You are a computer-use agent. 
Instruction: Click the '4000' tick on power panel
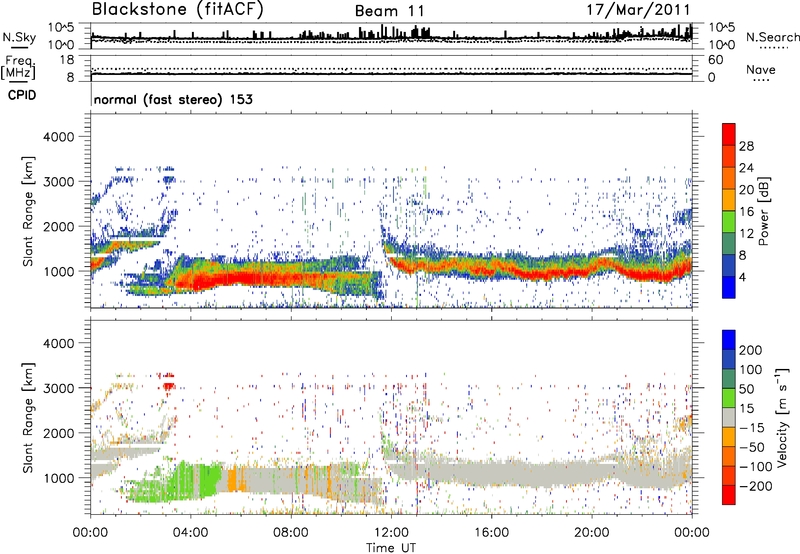tap(59, 137)
